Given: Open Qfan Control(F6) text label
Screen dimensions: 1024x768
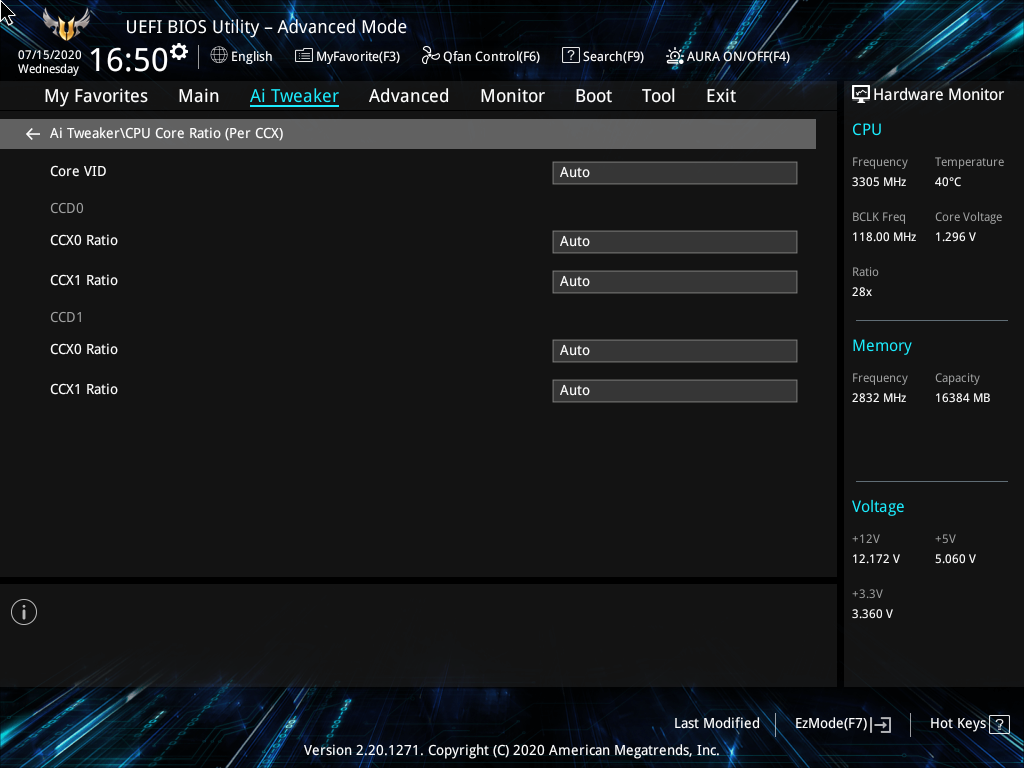Looking at the screenshot, I should click(x=491, y=57).
